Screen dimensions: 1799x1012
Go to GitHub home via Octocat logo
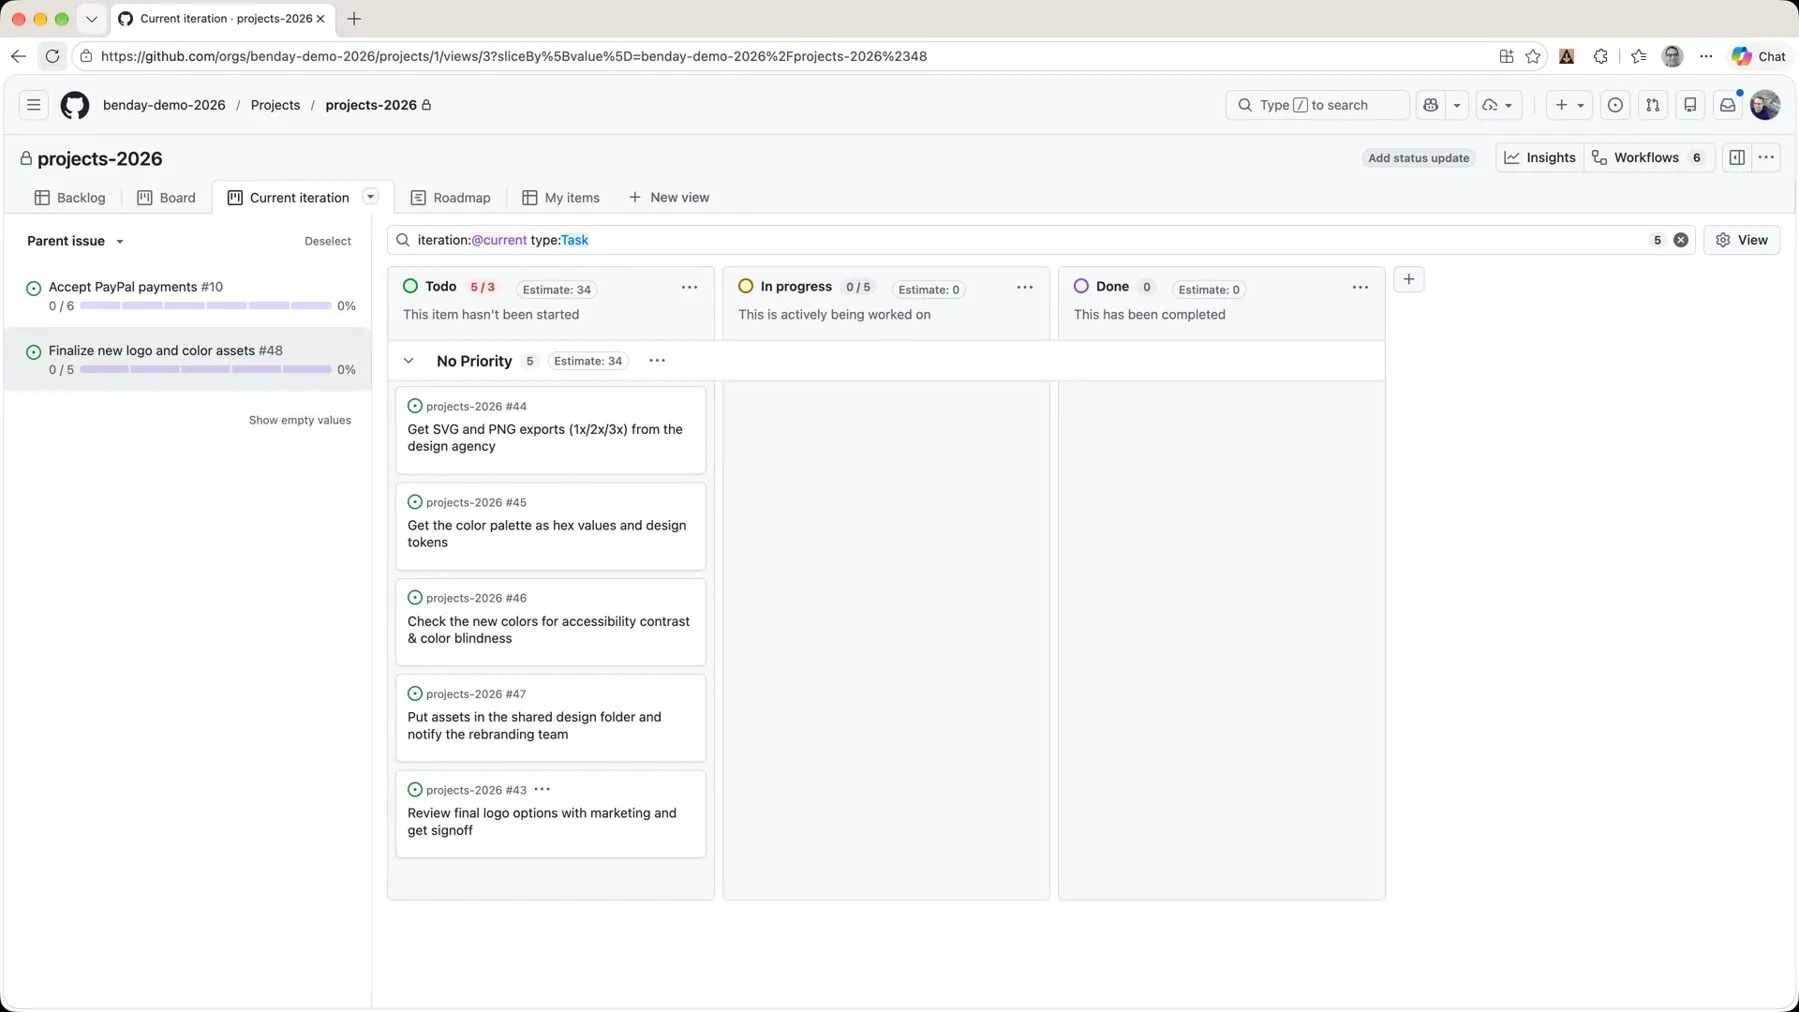pos(75,105)
